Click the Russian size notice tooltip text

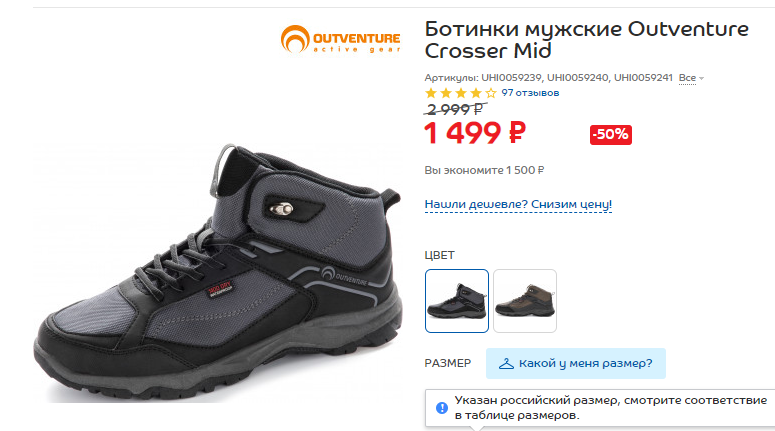pos(610,408)
